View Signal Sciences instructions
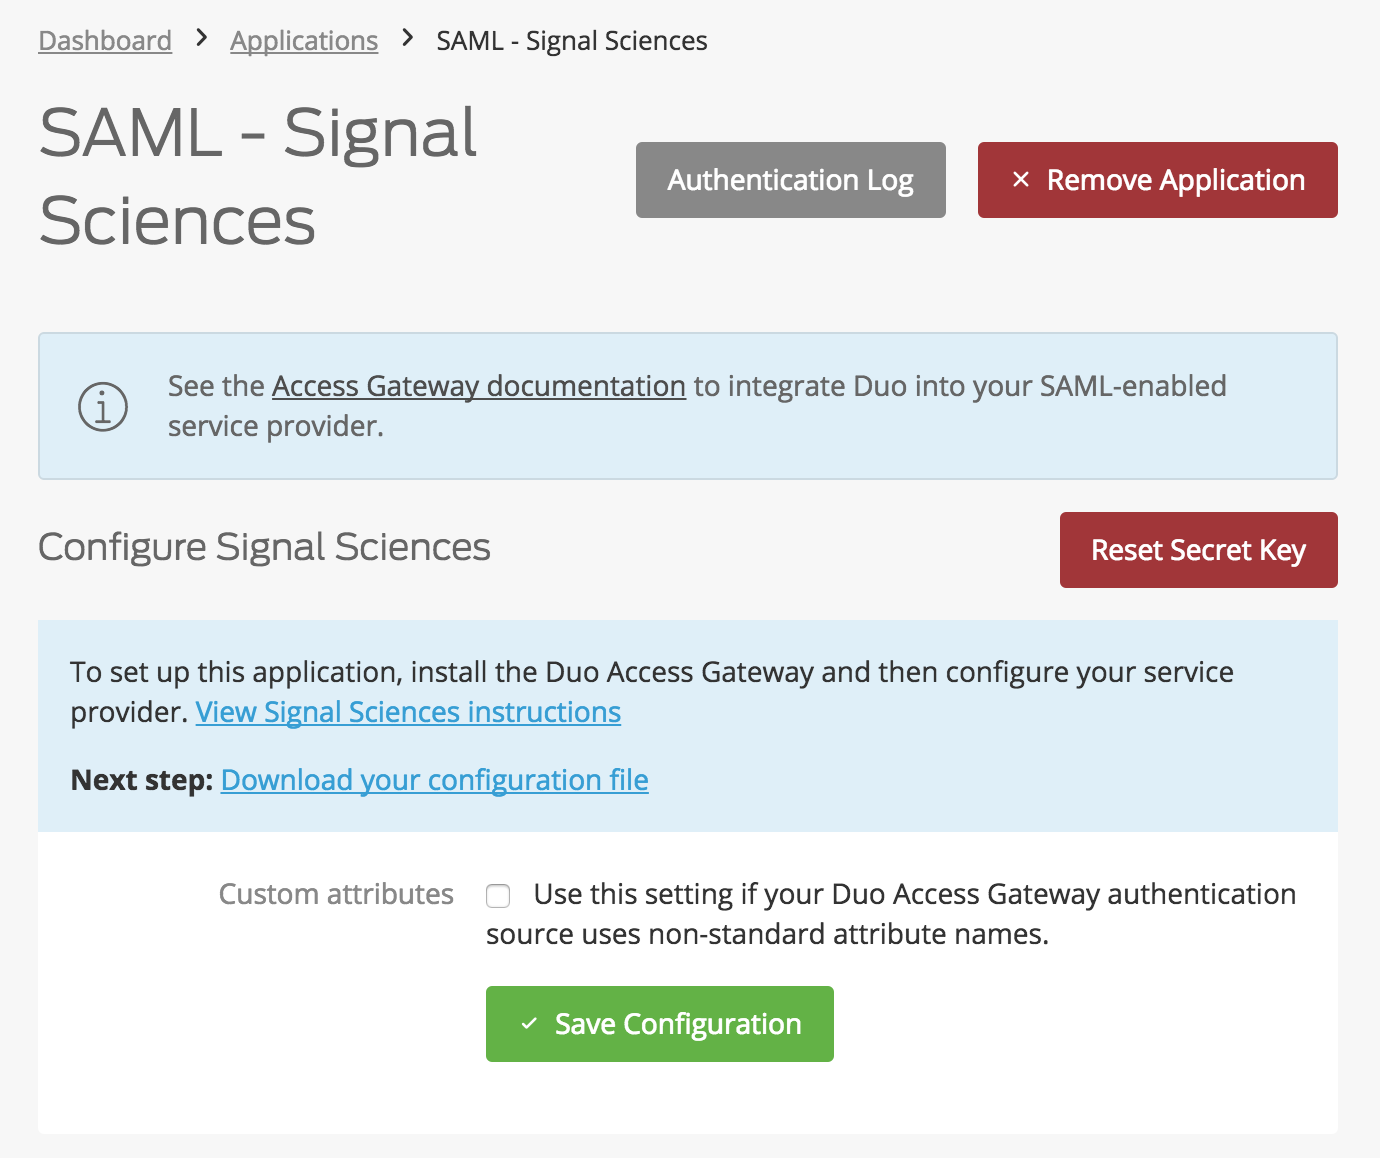The width and height of the screenshot is (1380, 1158). (x=409, y=712)
